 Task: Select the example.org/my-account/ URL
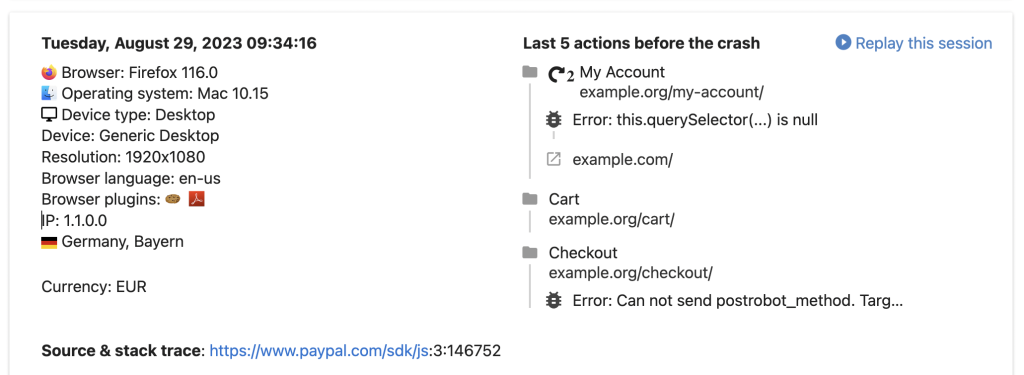pos(672,92)
